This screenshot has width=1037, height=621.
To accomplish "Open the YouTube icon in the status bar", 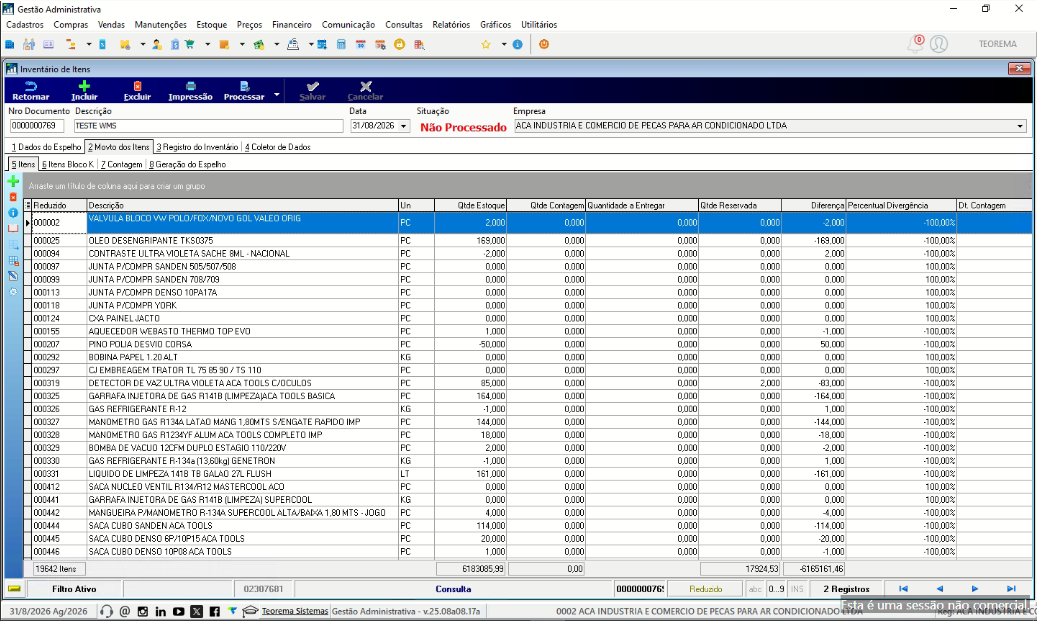I will click(x=179, y=611).
